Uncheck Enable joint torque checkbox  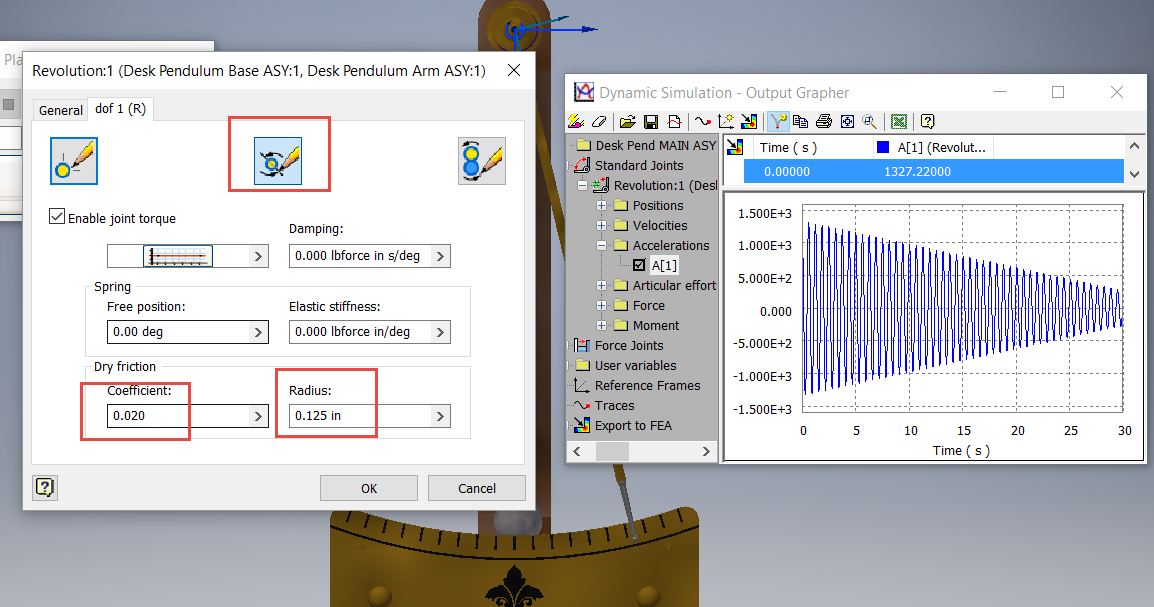pos(57,216)
